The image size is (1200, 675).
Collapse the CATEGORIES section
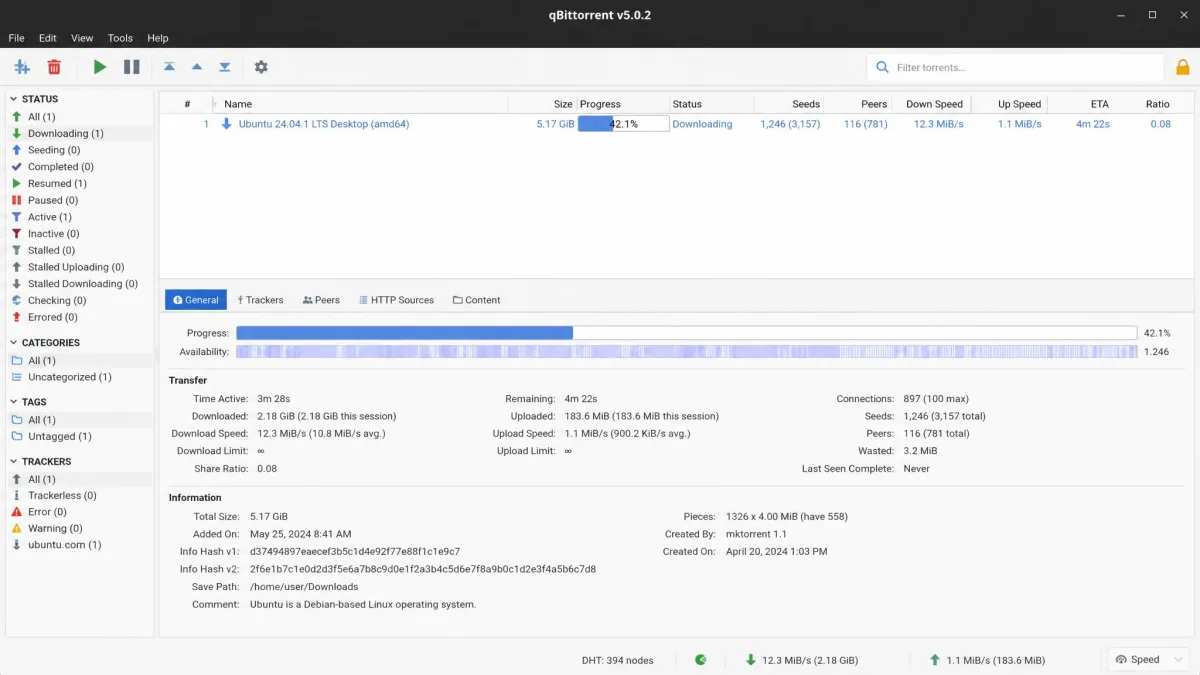[14, 343]
